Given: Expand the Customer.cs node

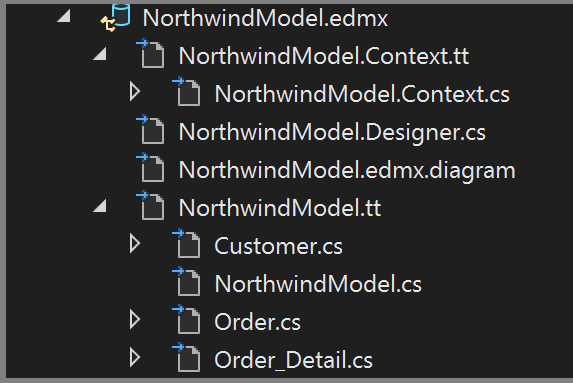Looking at the screenshot, I should click(135, 244).
